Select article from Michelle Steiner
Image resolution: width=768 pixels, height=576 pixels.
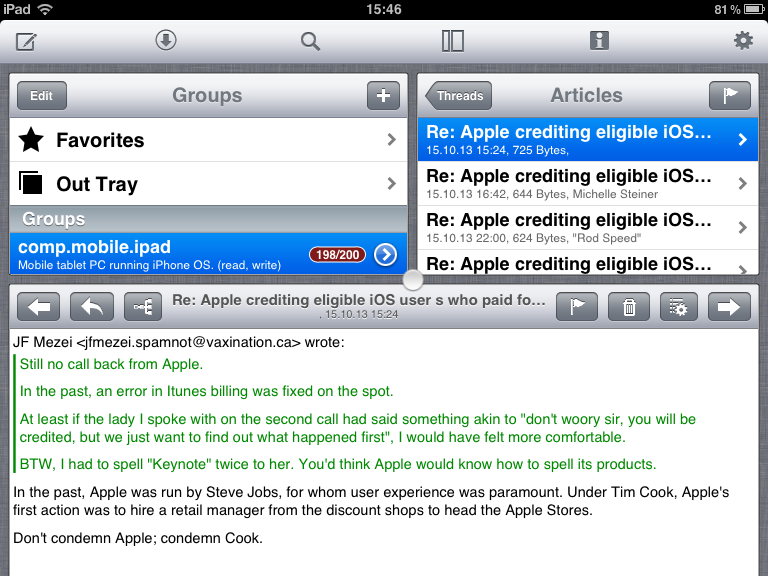point(588,184)
